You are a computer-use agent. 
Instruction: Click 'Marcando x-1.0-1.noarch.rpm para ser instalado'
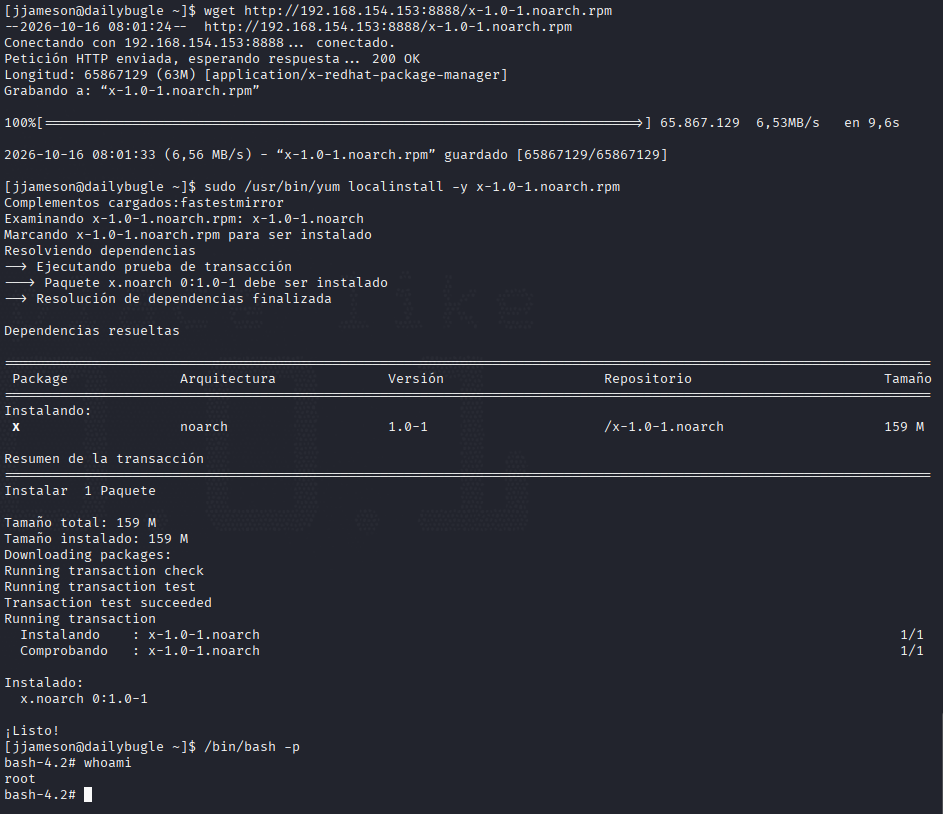click(x=188, y=235)
